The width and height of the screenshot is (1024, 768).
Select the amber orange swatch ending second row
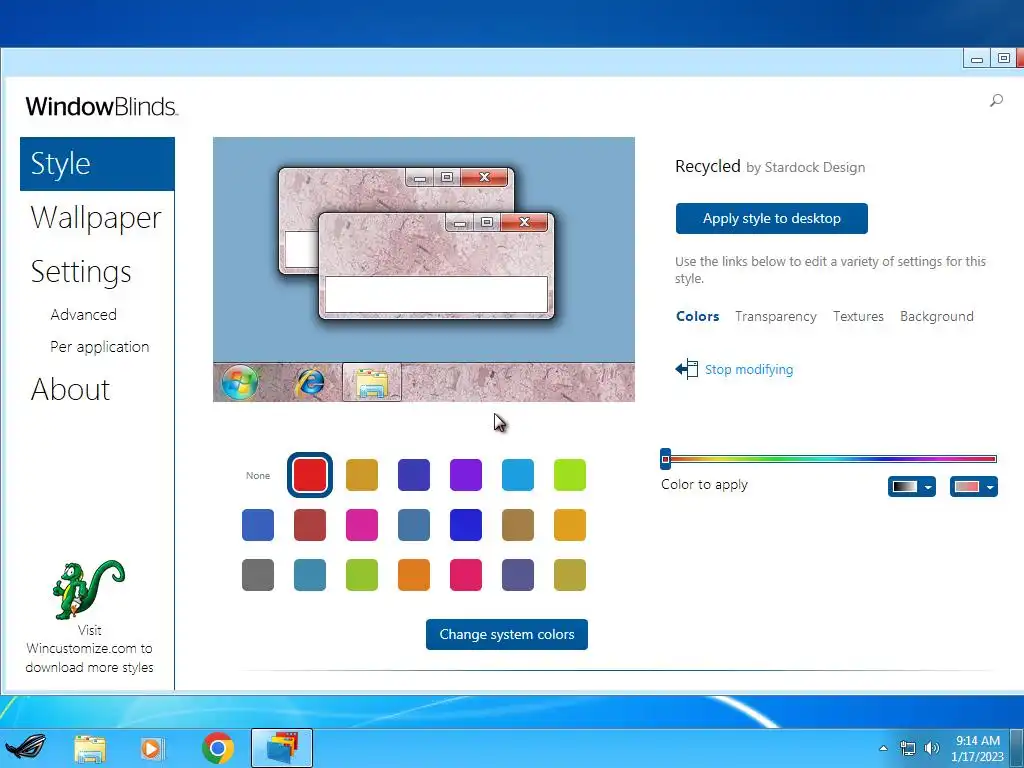(569, 525)
